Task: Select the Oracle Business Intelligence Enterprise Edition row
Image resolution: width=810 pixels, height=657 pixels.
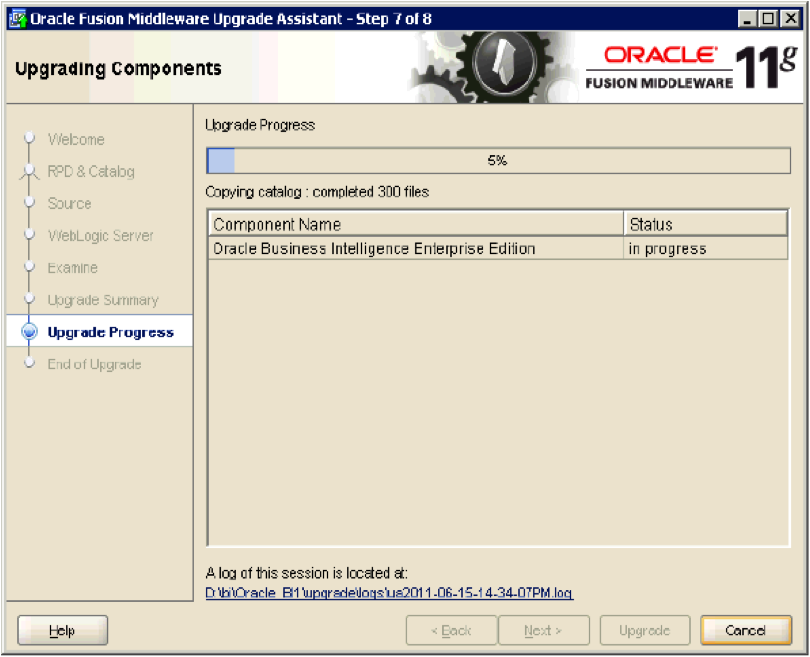Action: 498,248
